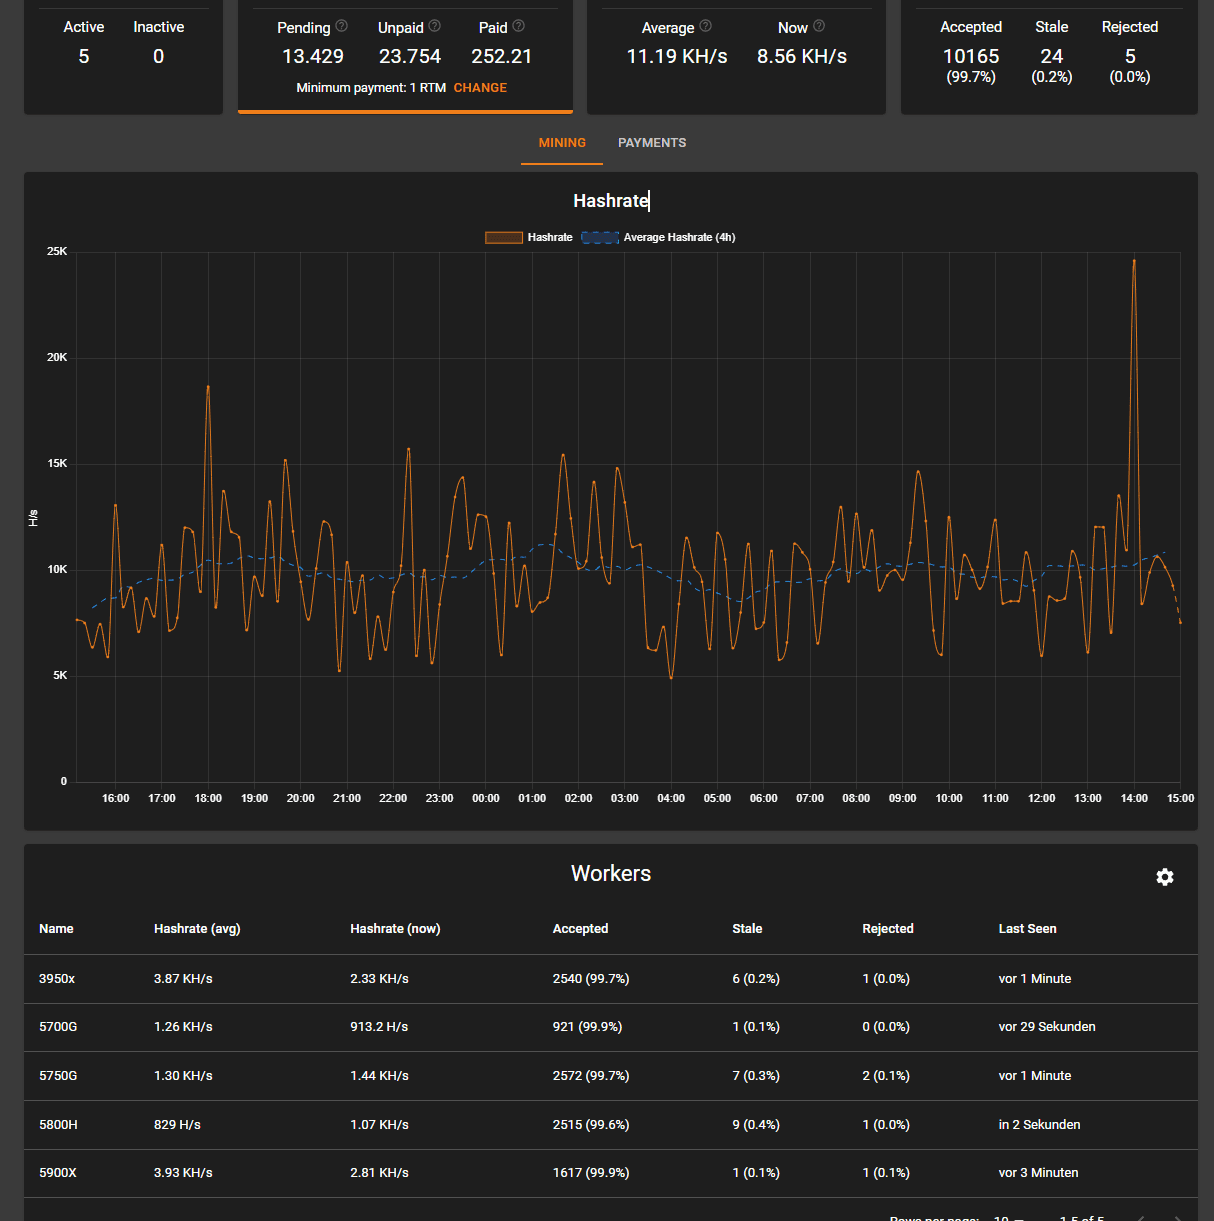Click the help icon next to Unpaid
Screen dimensions: 1214x1221
tap(435, 26)
